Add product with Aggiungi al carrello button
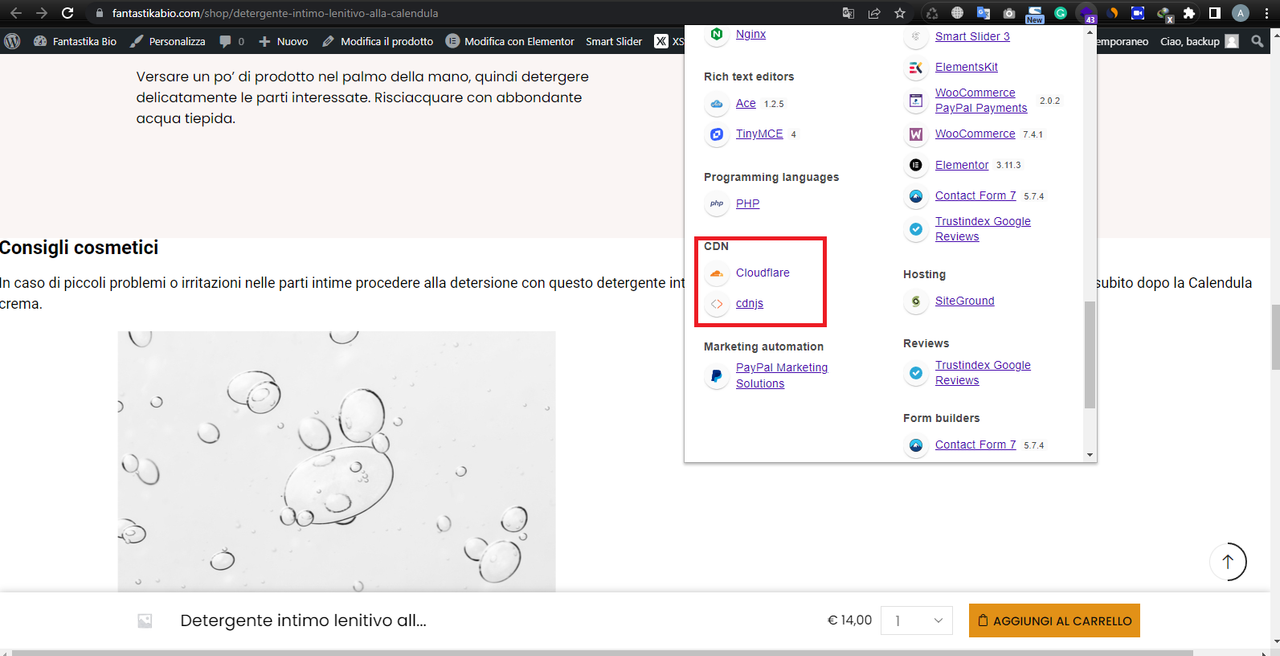 pyautogui.click(x=1054, y=621)
